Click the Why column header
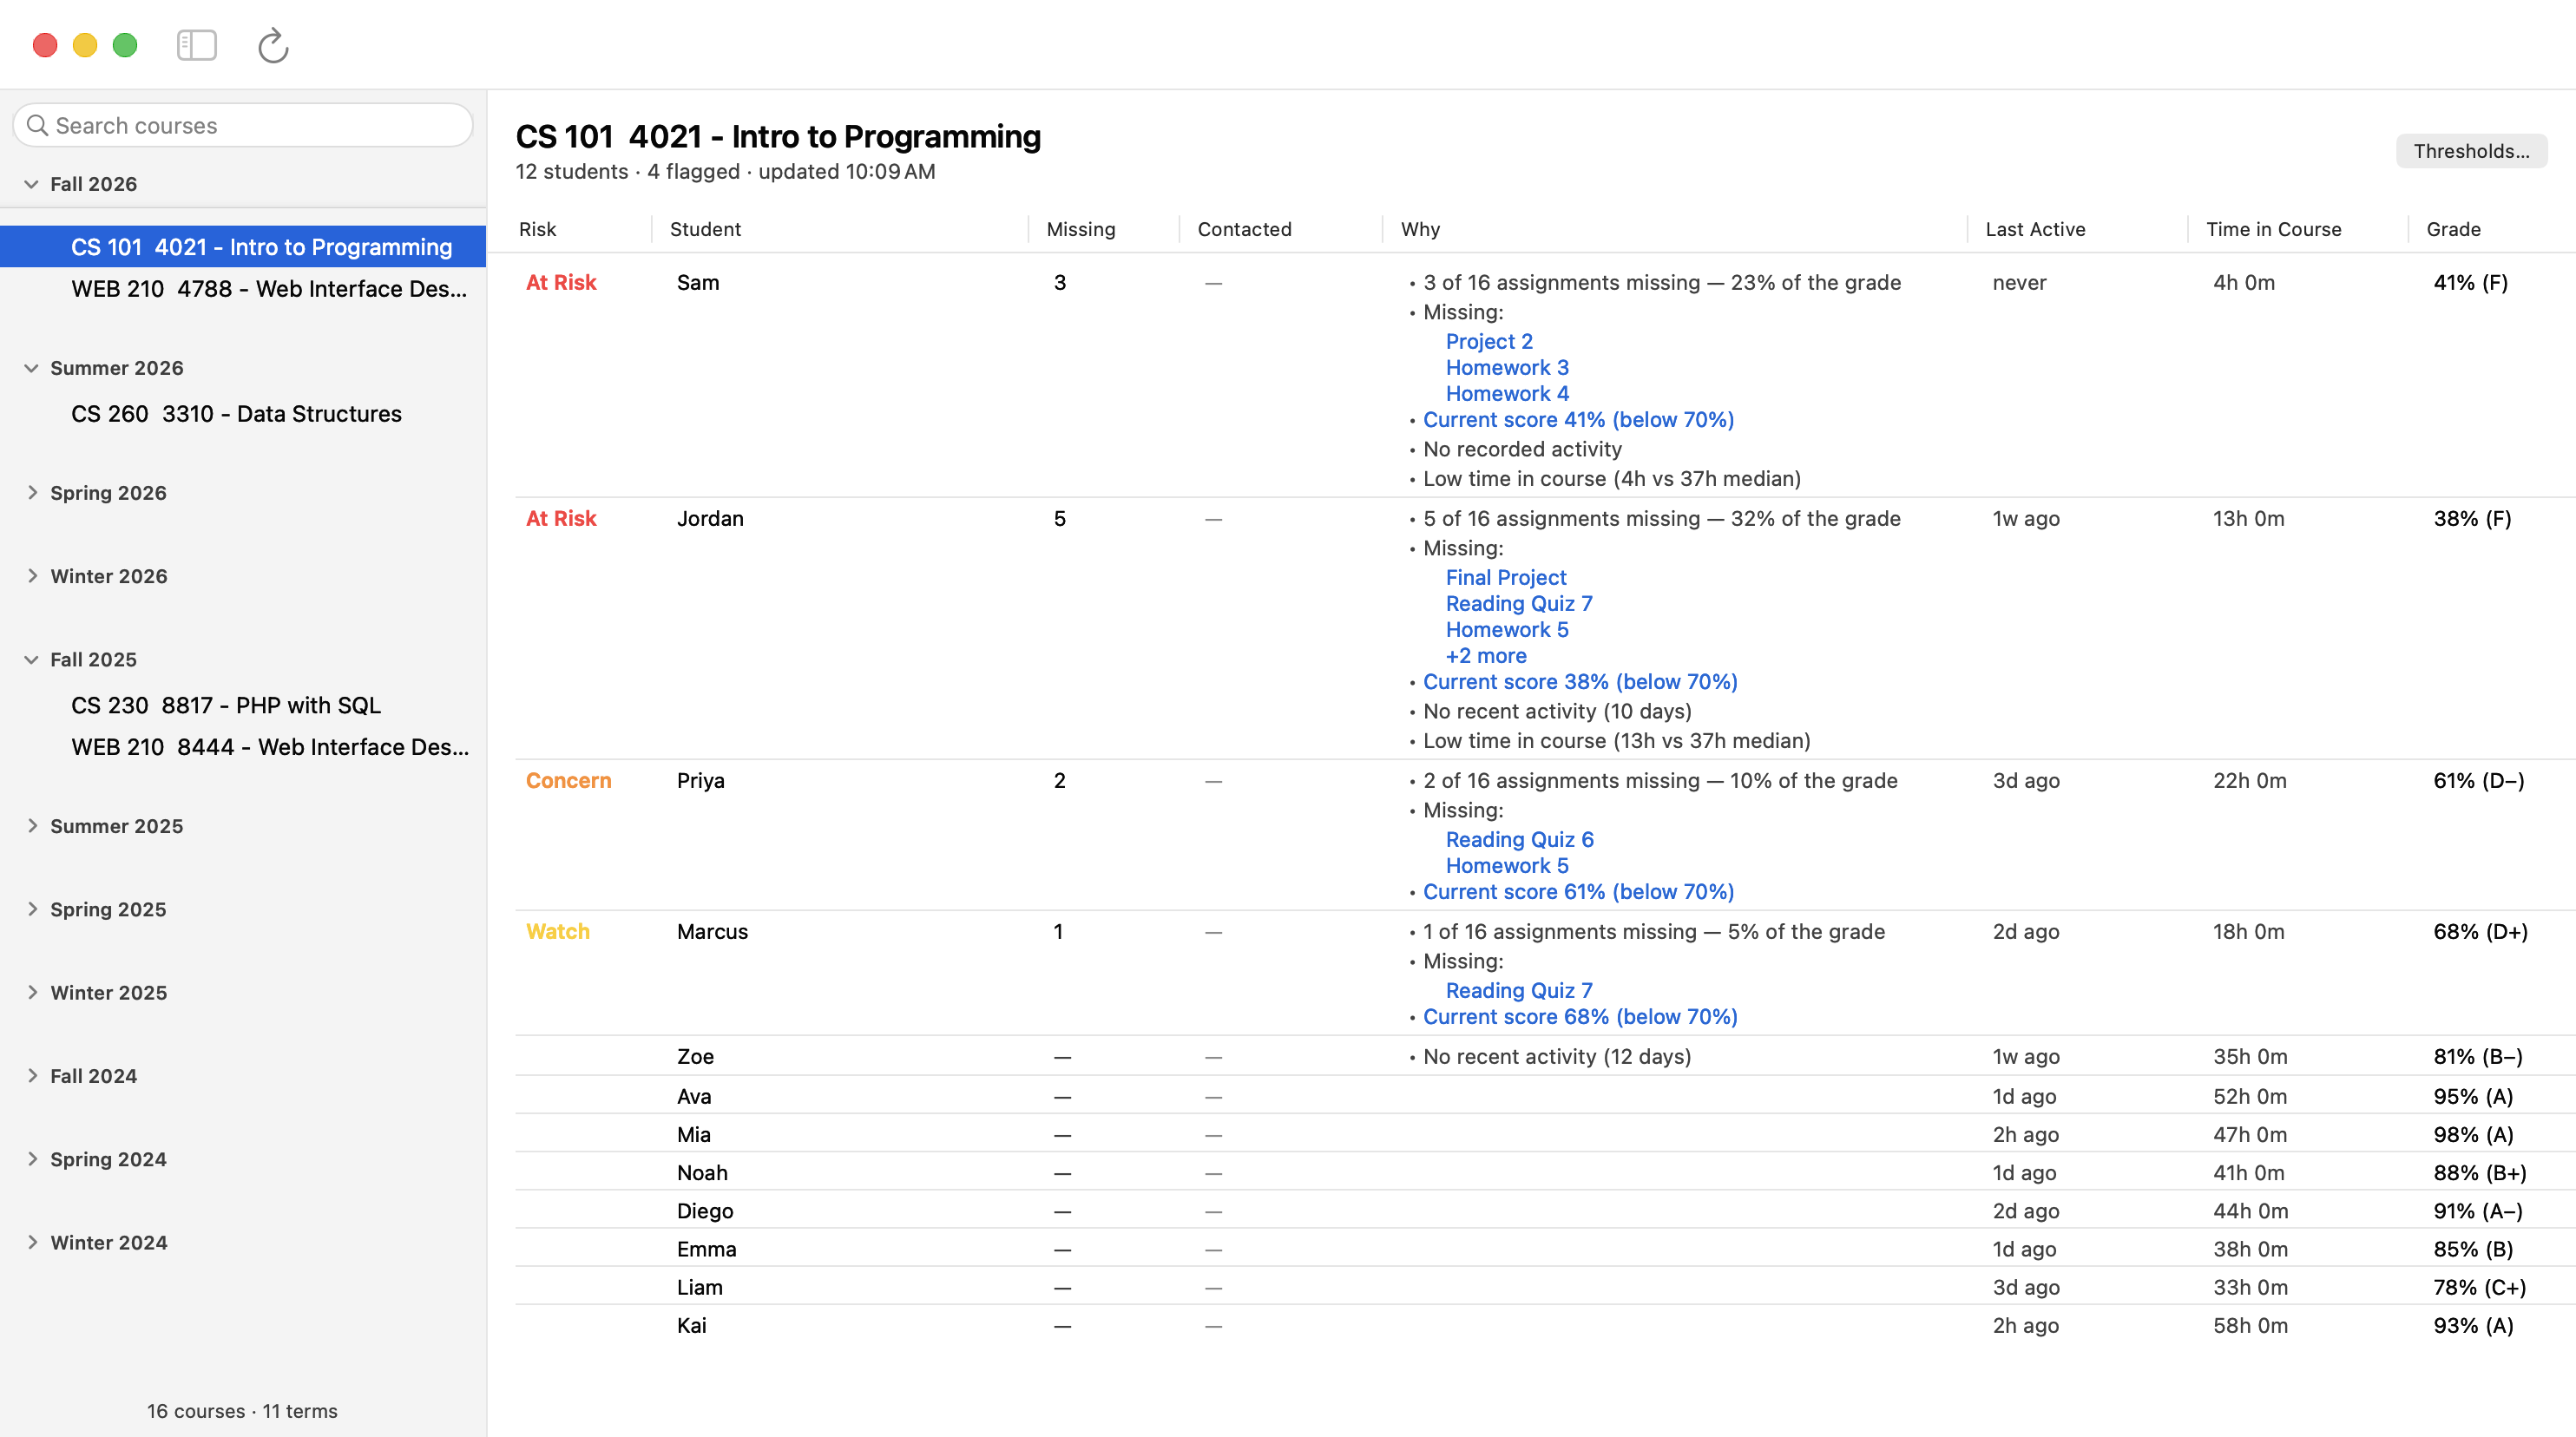 pos(1420,229)
